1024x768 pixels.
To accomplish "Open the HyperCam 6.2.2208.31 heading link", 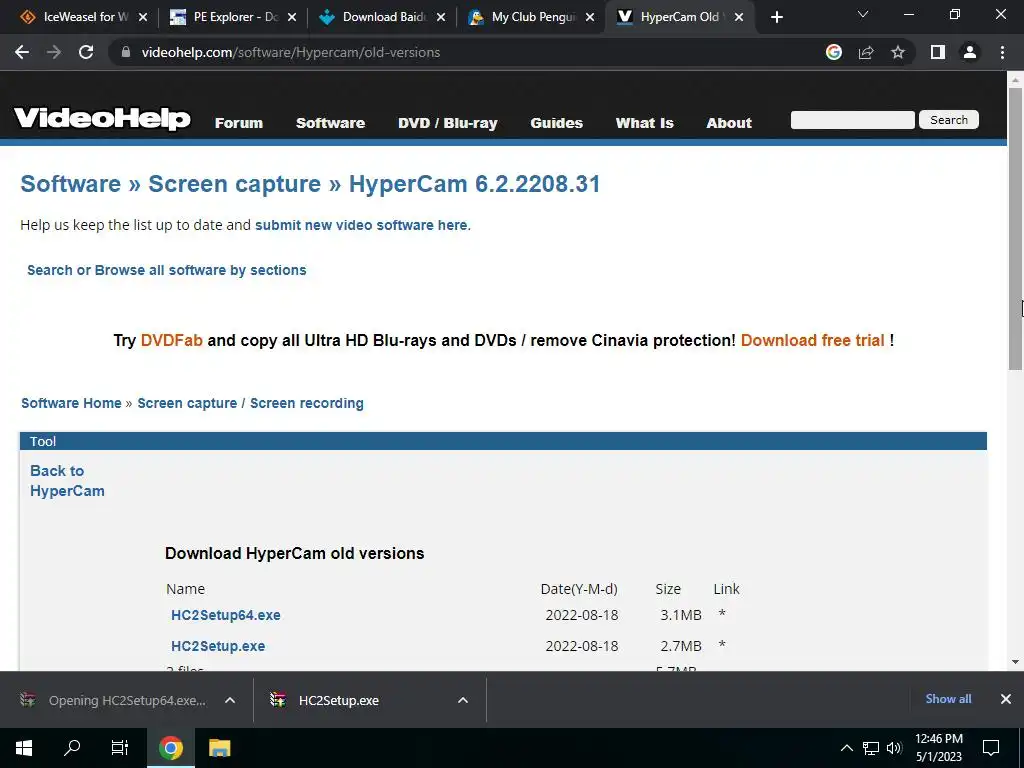I will [x=475, y=184].
